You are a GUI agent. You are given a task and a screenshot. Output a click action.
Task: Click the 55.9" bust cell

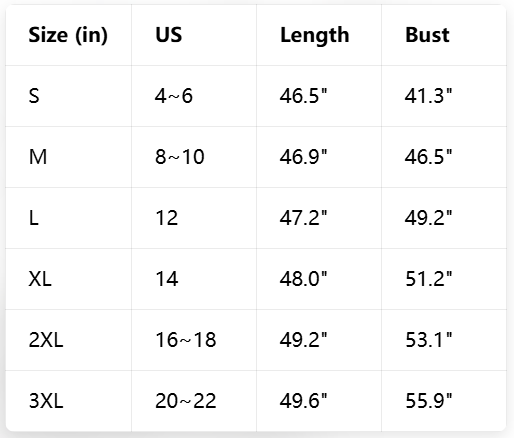[x=429, y=401]
